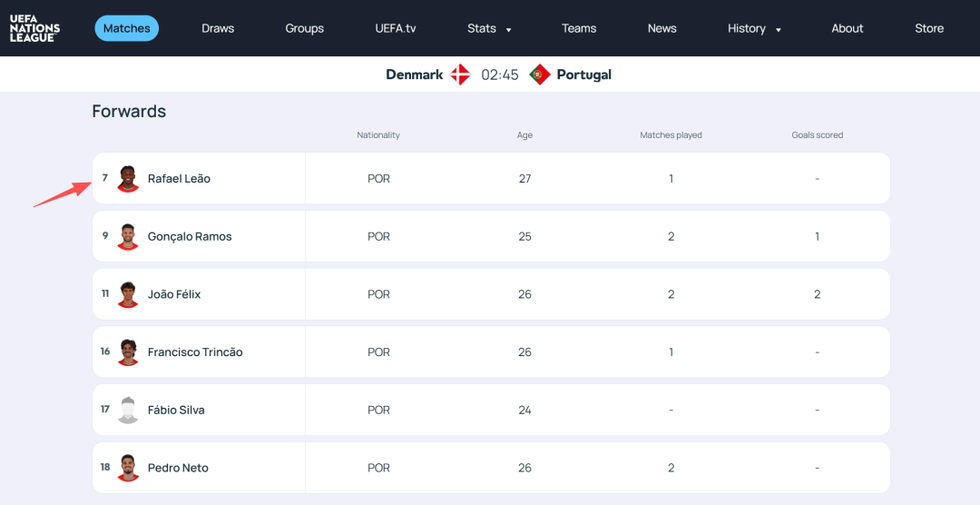Click Fábio Silva's age 24
This screenshot has height=505, width=980.
pos(525,410)
